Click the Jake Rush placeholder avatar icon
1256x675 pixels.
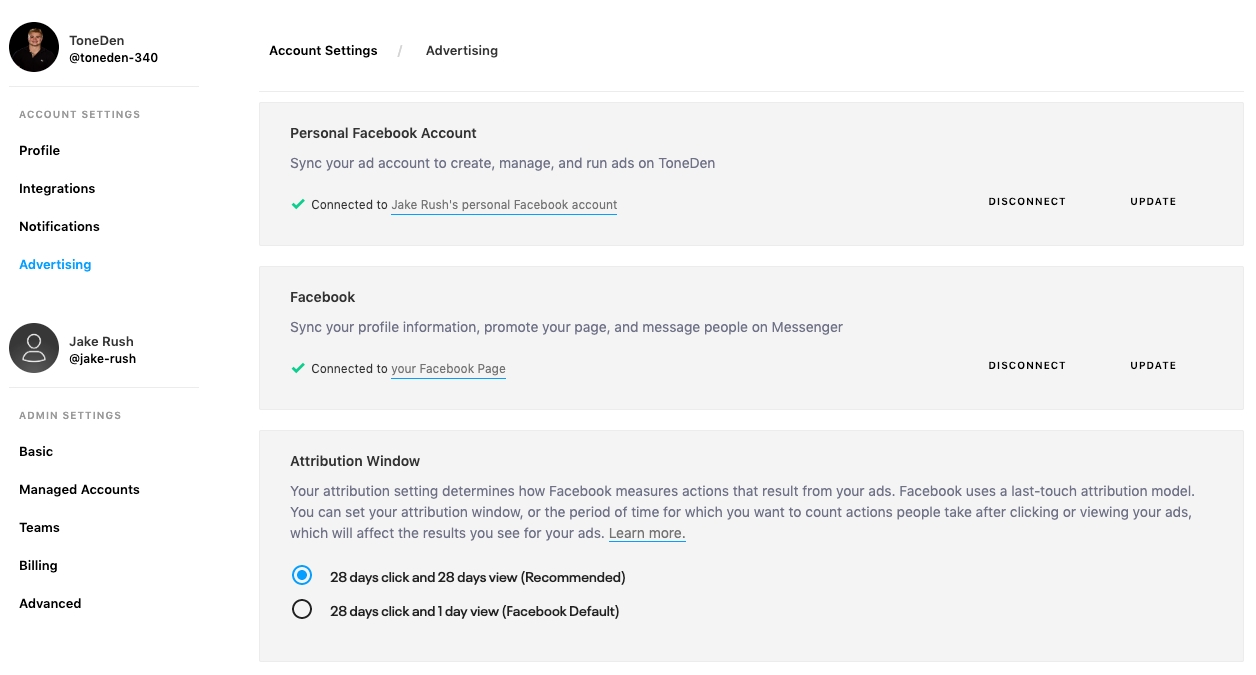[34, 348]
